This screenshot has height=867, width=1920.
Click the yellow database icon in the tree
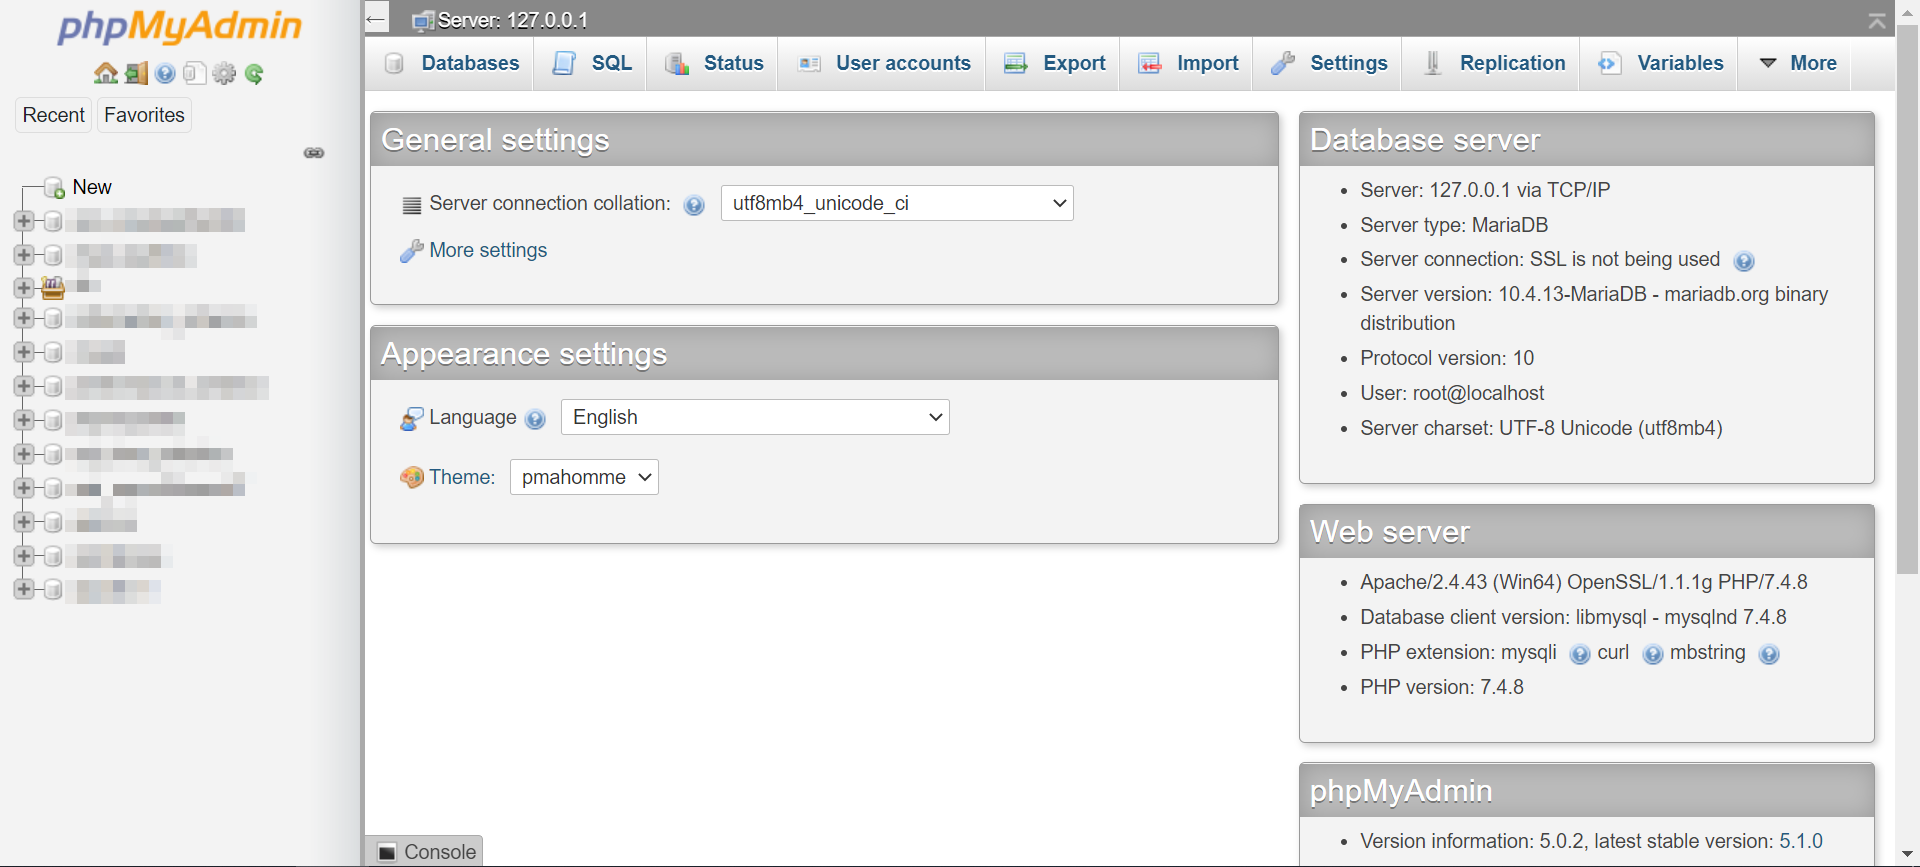tap(53, 288)
